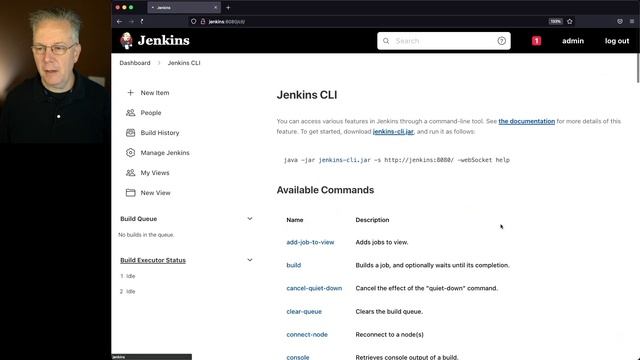Click Jenkins CLI in the breadcrumb

pyautogui.click(x=184, y=63)
